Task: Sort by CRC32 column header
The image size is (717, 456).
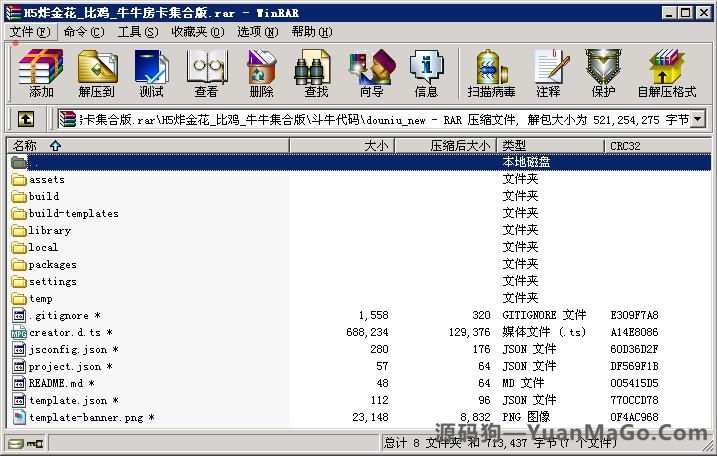Action: click(658, 145)
